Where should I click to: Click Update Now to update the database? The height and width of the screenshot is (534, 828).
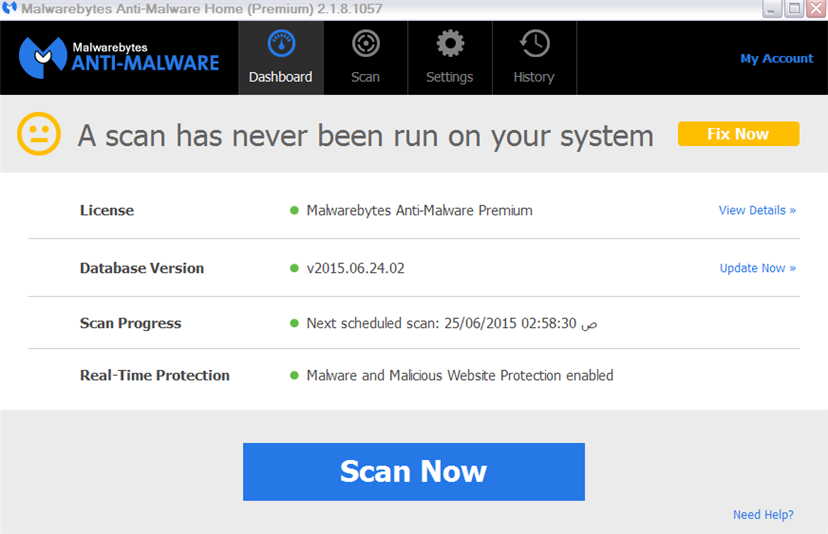pos(757,268)
